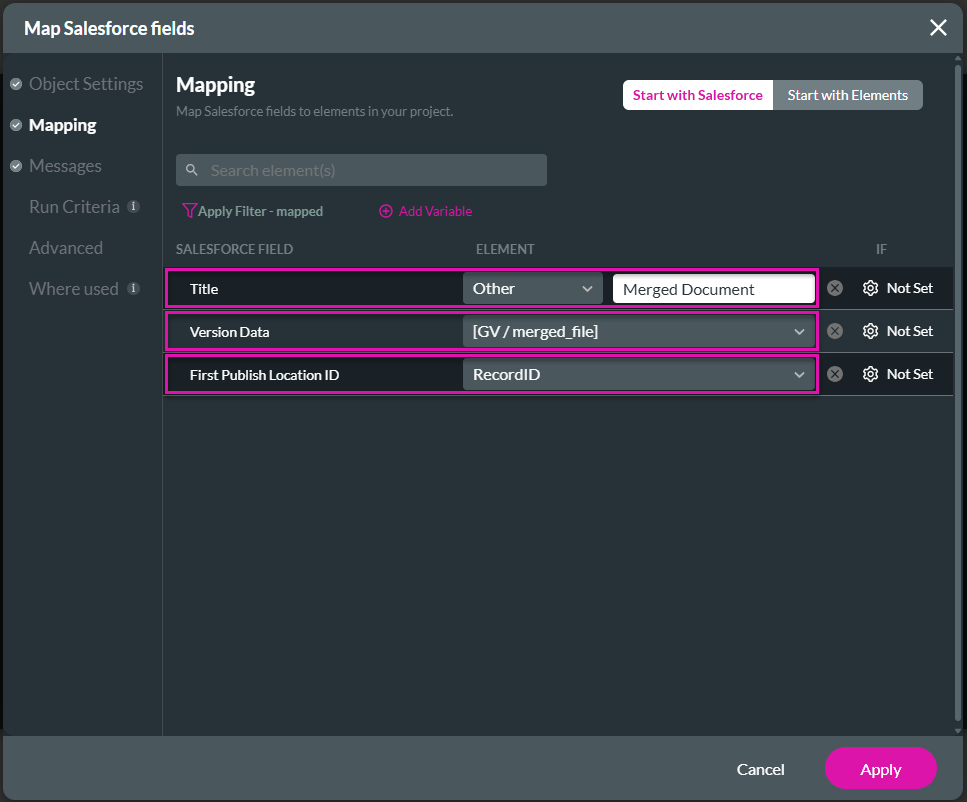Viewport: 967px width, 802px height.
Task: Open the Object Settings section
Action: 86,84
